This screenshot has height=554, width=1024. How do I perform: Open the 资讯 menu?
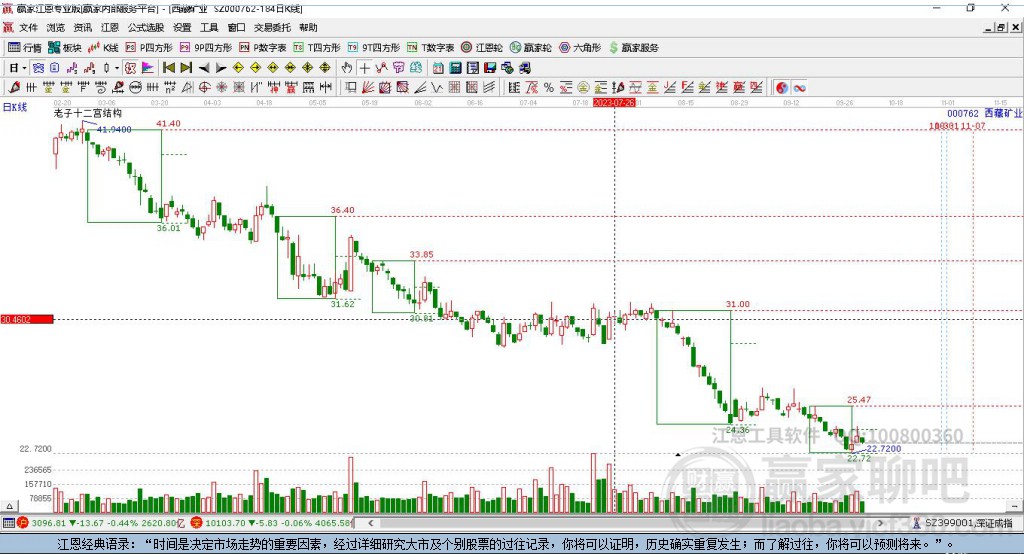[82, 27]
